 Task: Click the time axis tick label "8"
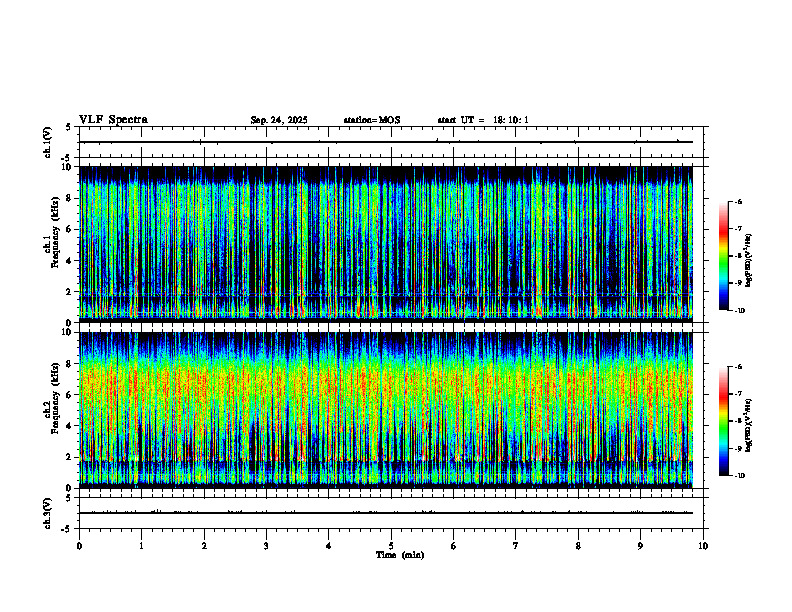click(x=578, y=546)
